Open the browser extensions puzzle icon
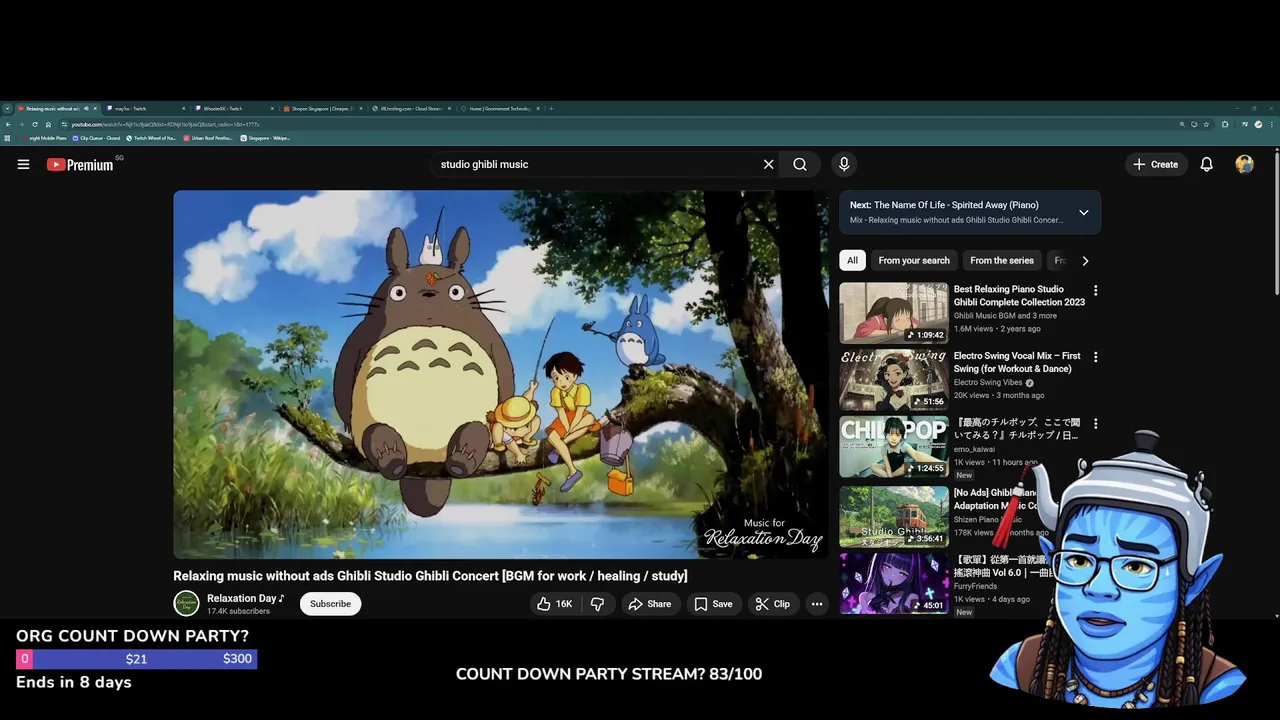The image size is (1280, 720). [x=1225, y=124]
